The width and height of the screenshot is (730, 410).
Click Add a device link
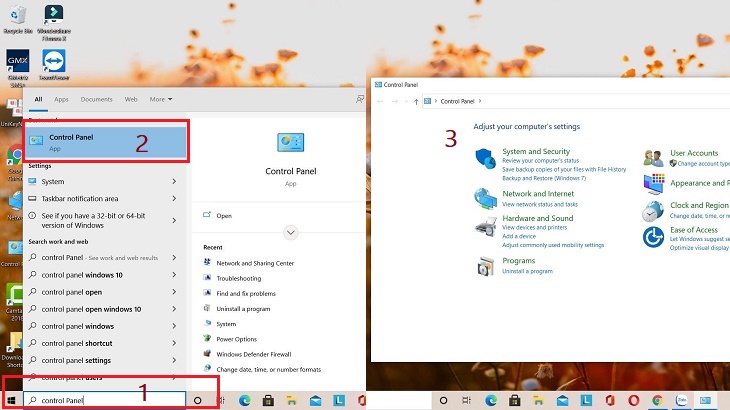pos(519,236)
